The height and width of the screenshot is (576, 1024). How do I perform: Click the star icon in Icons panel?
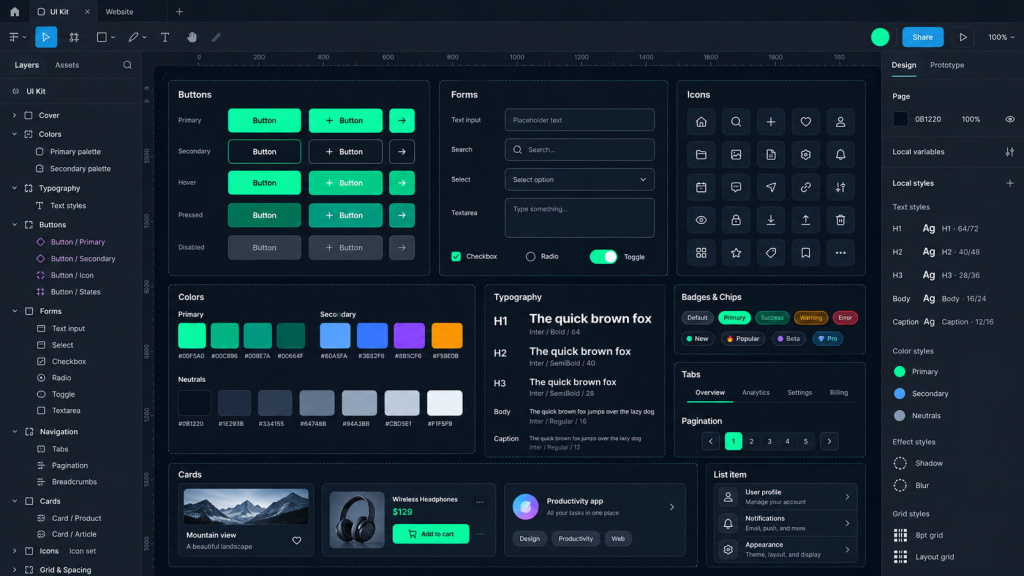[736, 253]
